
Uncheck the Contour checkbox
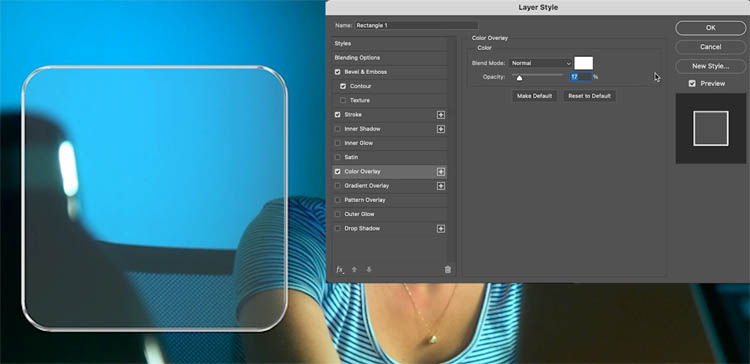coord(343,86)
